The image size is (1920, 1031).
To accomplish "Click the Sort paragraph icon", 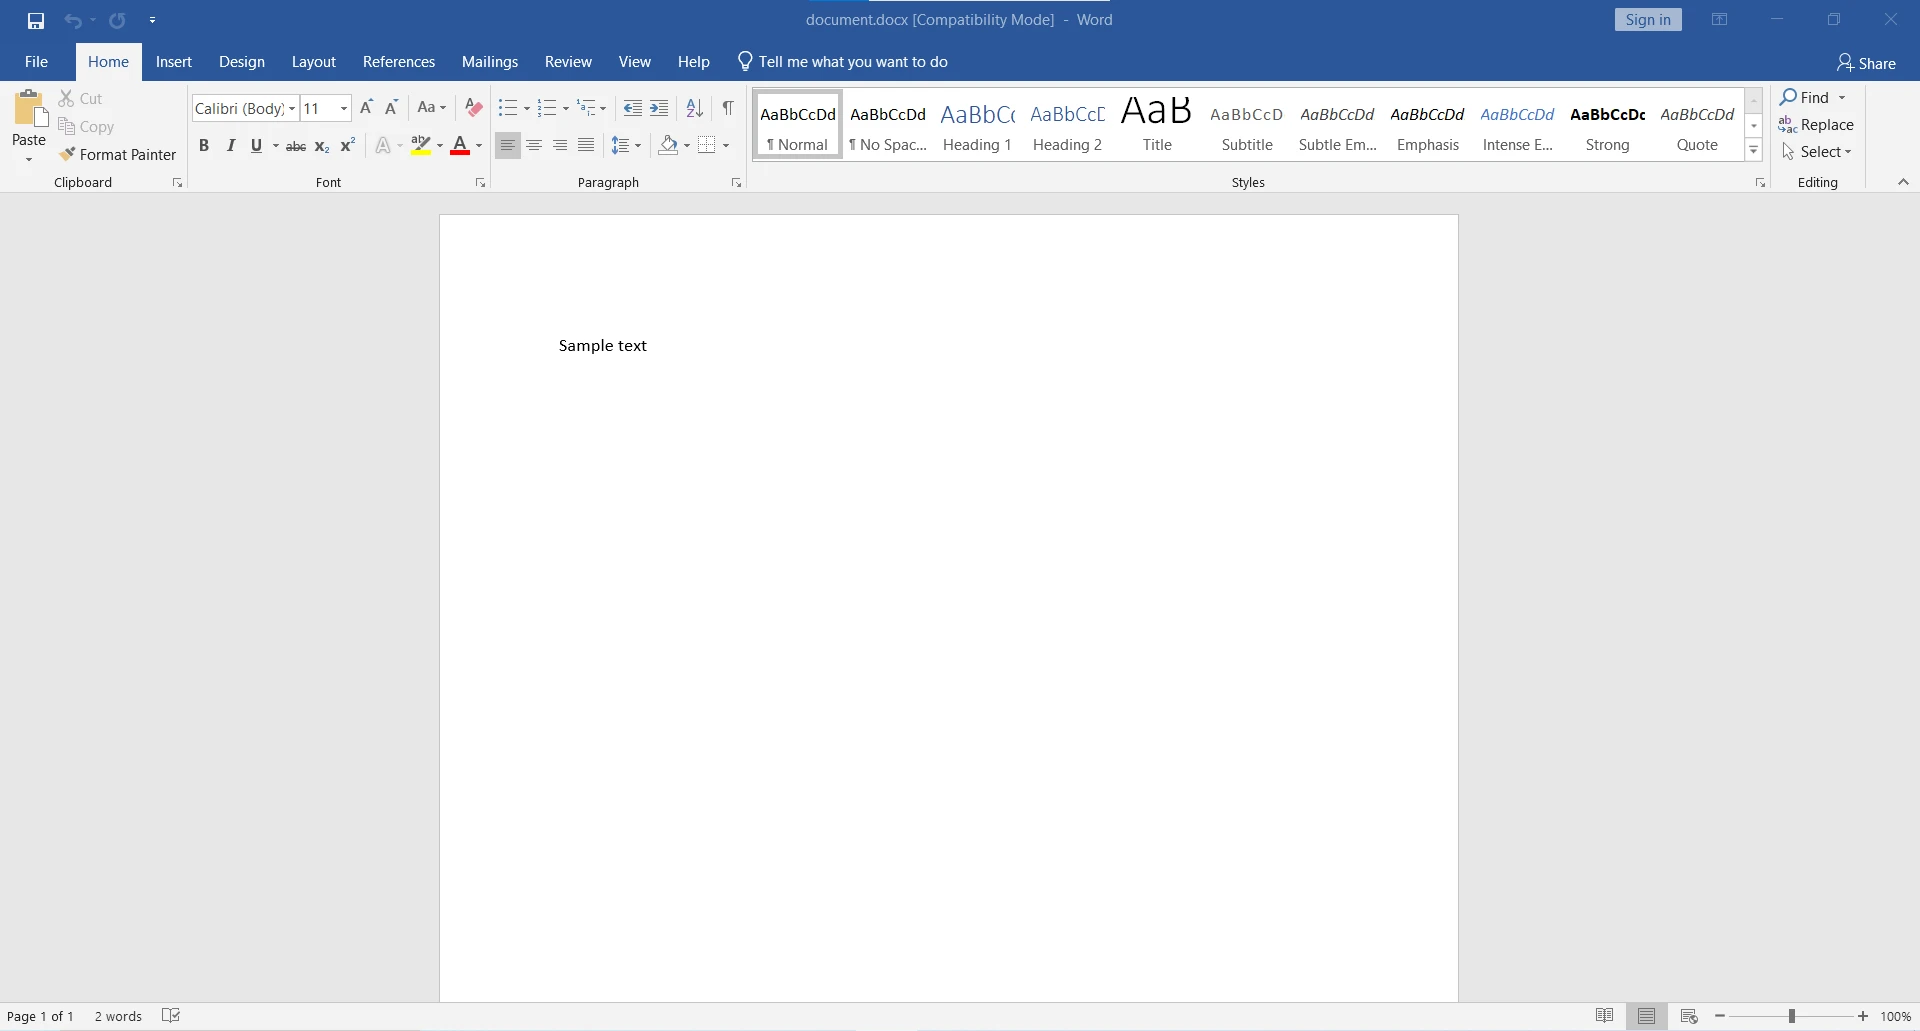I will [694, 108].
